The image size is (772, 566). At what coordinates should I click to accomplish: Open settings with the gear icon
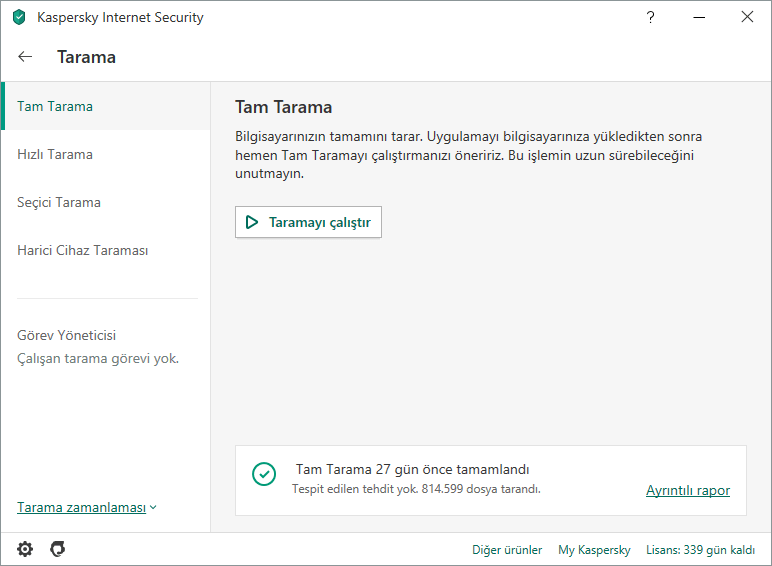(25, 549)
